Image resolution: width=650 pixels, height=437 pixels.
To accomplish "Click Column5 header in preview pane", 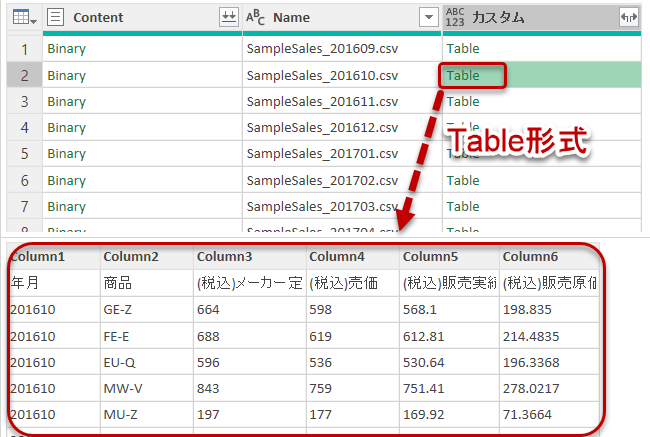I will [449, 257].
